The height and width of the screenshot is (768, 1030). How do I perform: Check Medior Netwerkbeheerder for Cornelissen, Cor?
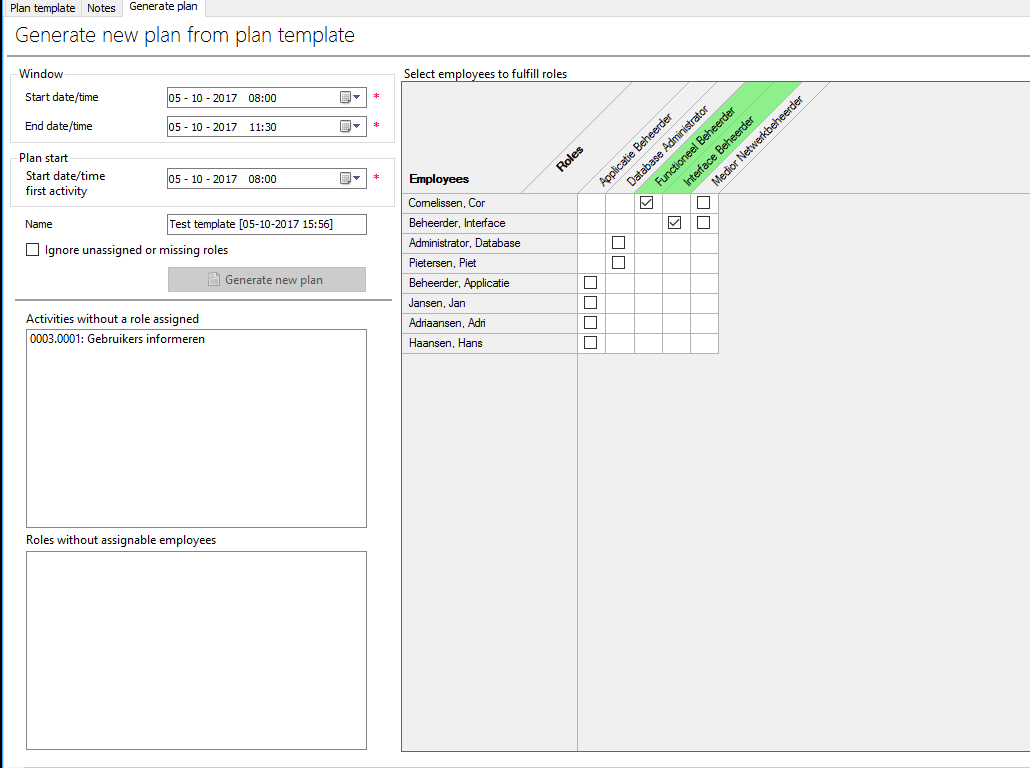coord(703,203)
